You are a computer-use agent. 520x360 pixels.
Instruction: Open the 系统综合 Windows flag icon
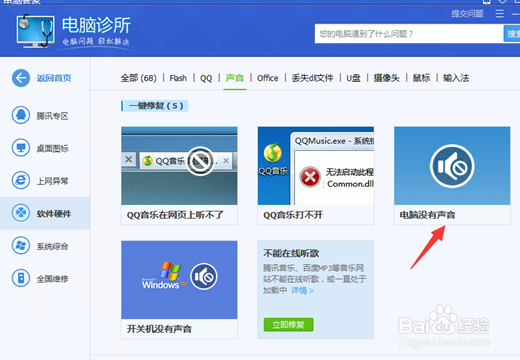tap(21, 245)
